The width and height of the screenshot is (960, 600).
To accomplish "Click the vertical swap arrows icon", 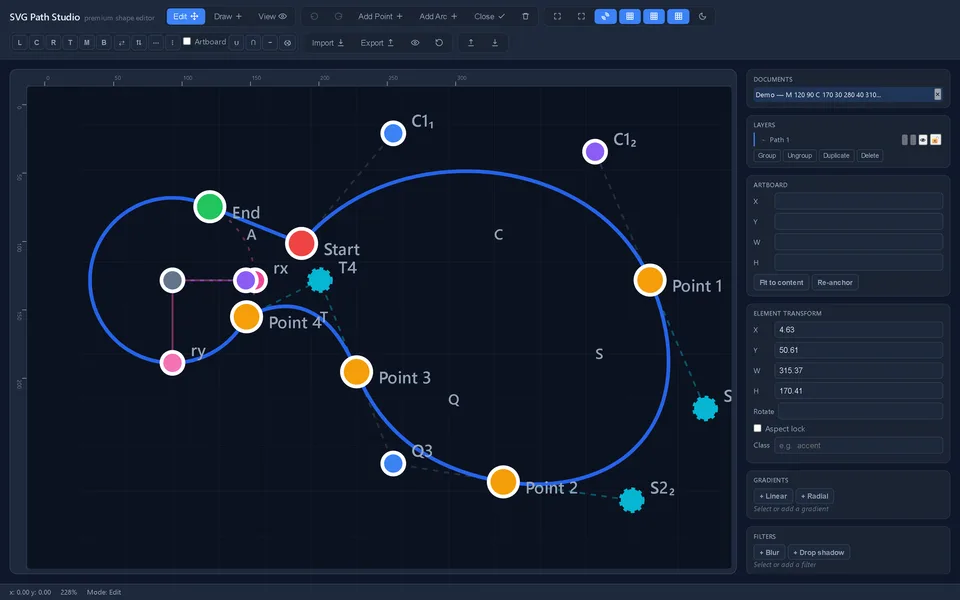I will 138,42.
